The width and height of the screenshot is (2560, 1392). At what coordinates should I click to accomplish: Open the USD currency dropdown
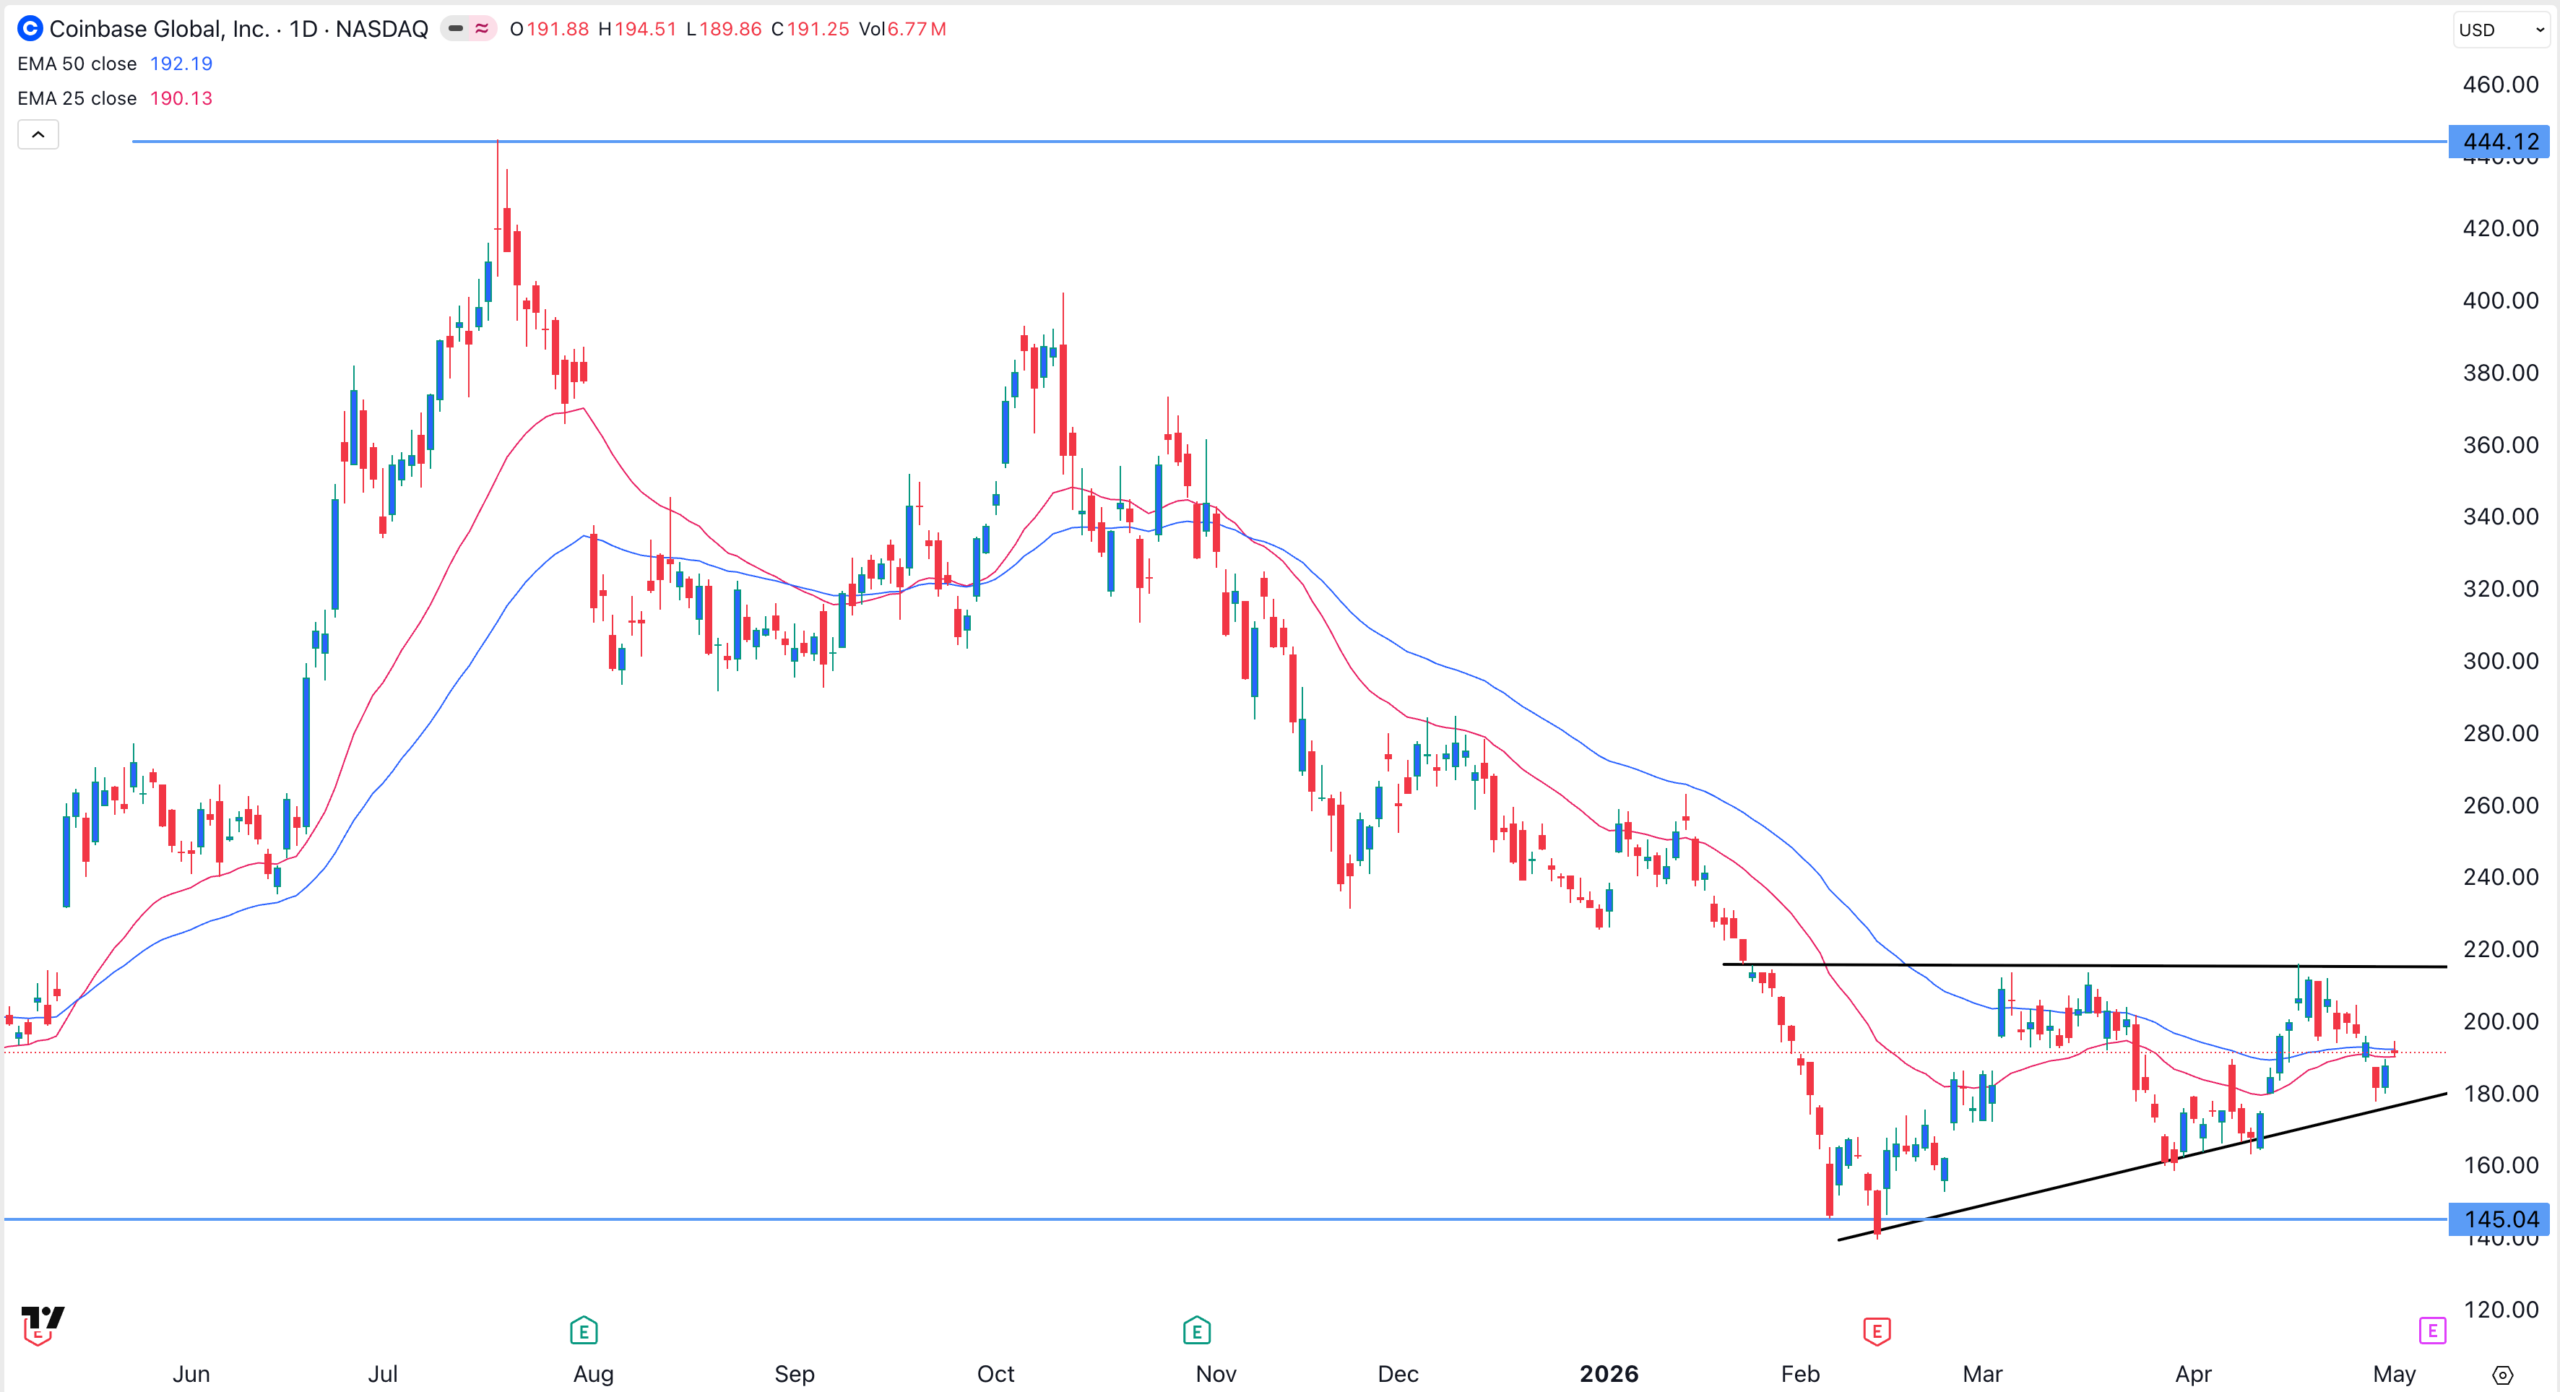[x=2500, y=30]
